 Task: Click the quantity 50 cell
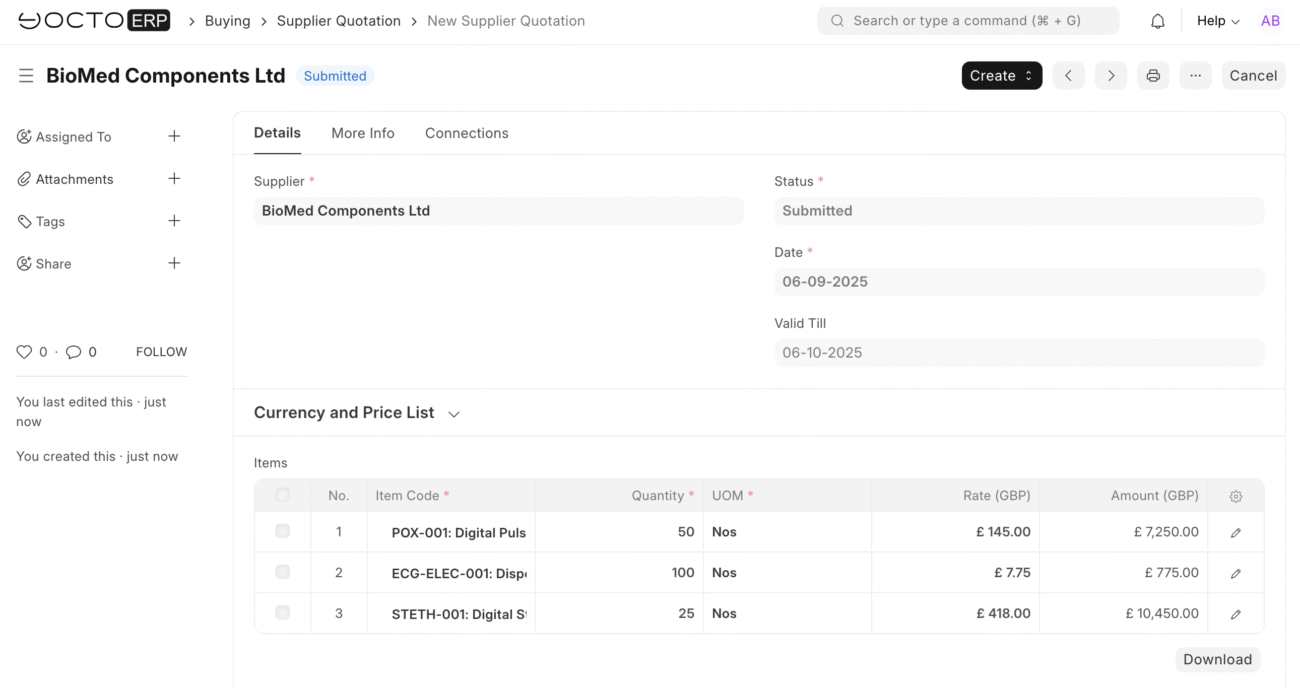tap(619, 533)
